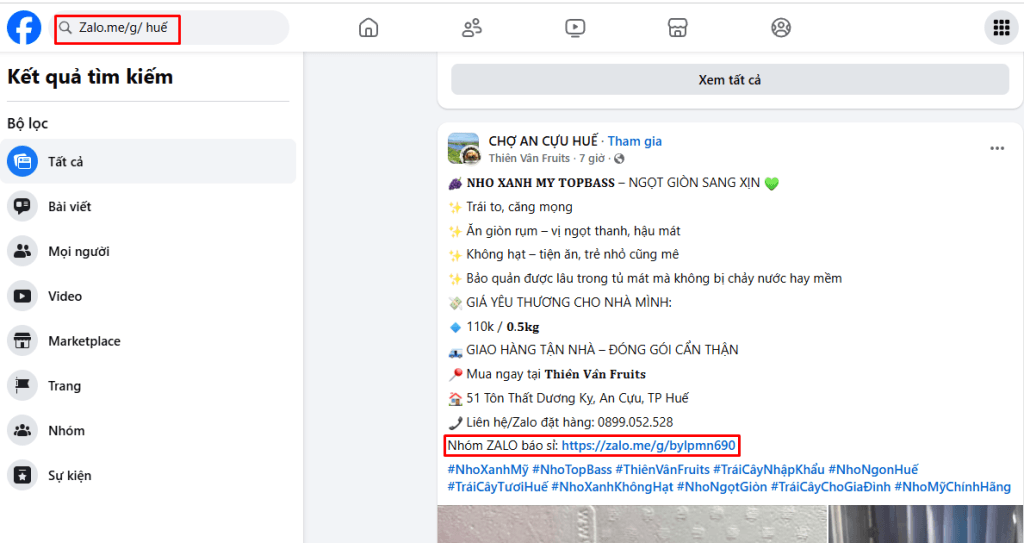
Task: Filter results by Mọi người
Action: click(79, 252)
